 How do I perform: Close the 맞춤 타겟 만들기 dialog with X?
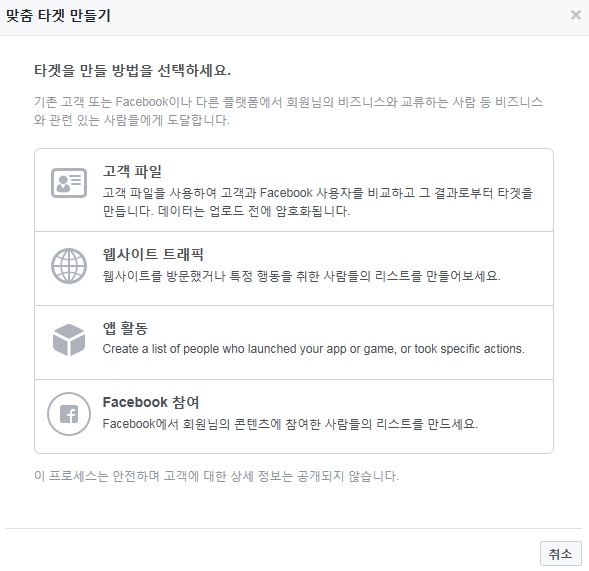click(x=575, y=15)
